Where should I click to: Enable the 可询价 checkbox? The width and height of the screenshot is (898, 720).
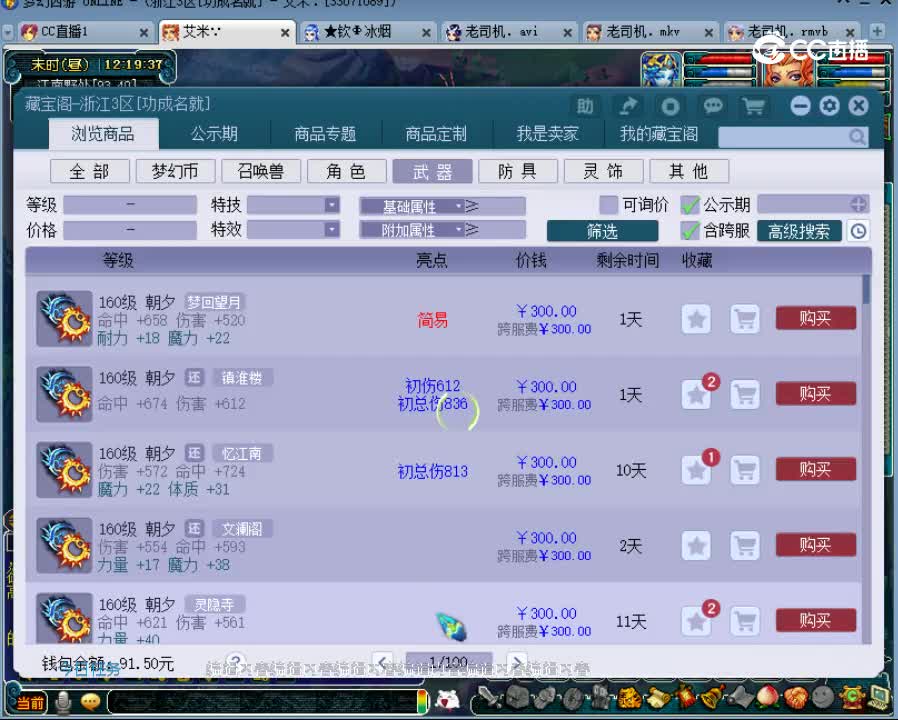608,204
